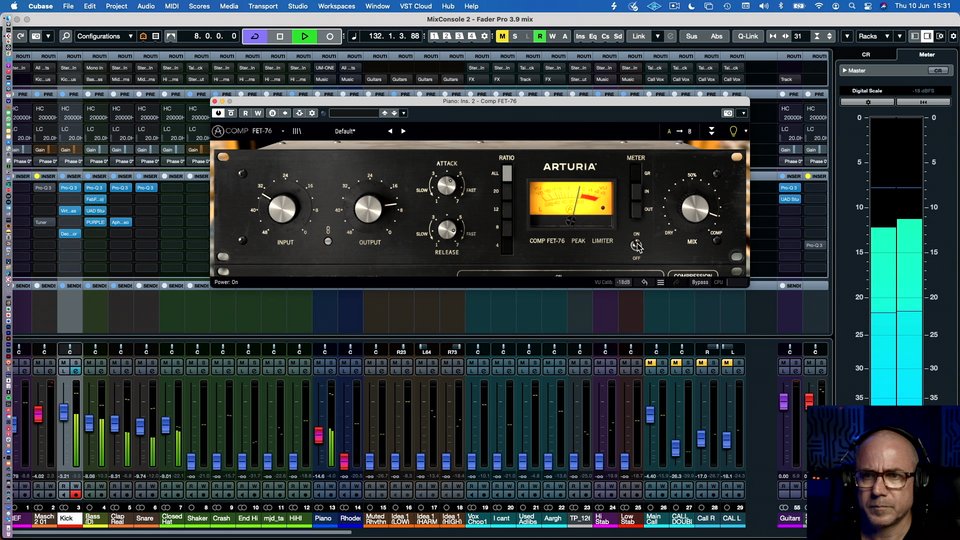Stop playback with the transport Stop button
Viewport: 960px width, 540px height.
[280, 36]
